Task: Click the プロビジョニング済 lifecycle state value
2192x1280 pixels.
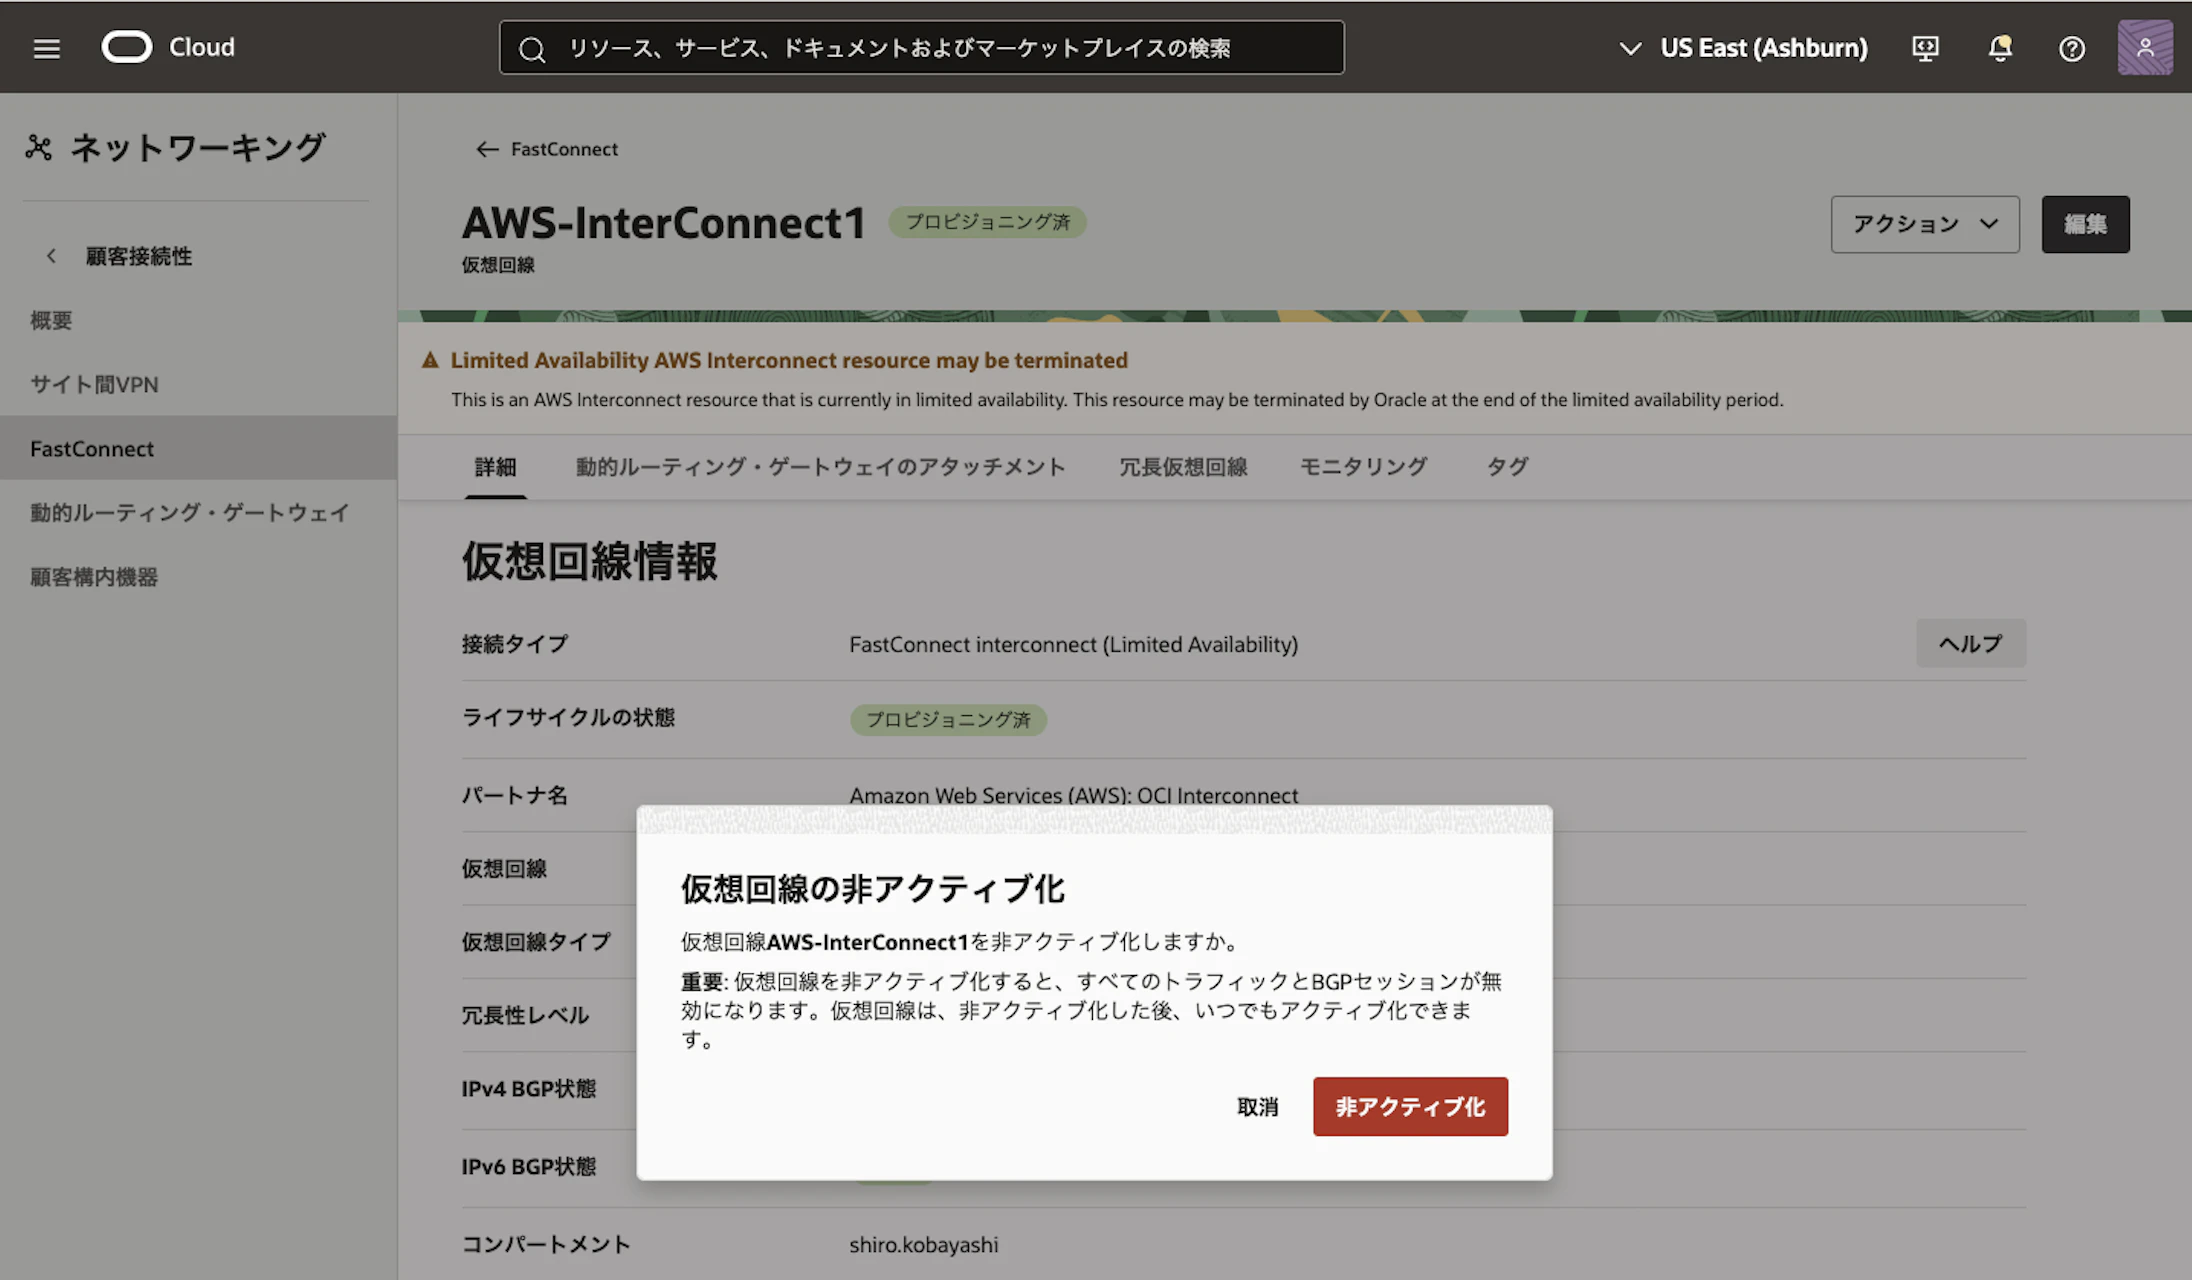Action: click(x=948, y=720)
